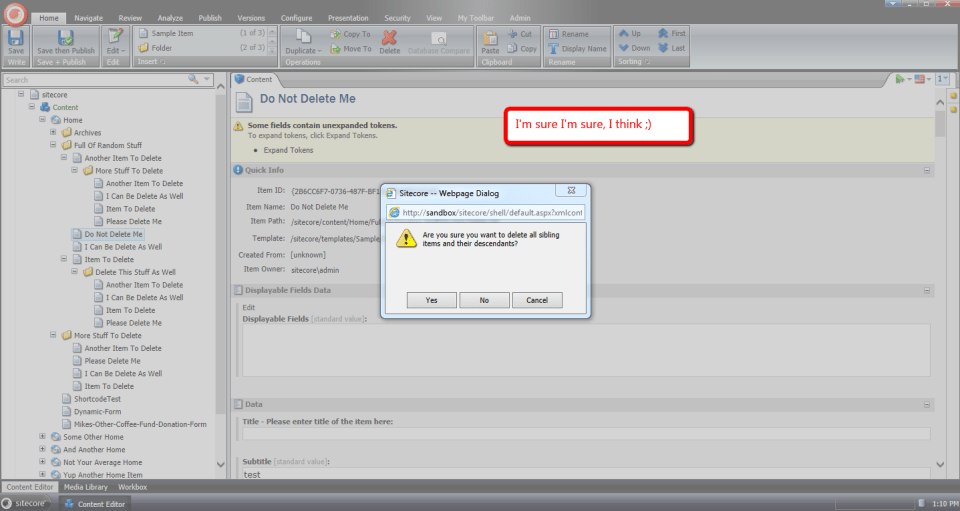960x511 pixels.
Task: Expand And Another Home node
Action: (42, 449)
